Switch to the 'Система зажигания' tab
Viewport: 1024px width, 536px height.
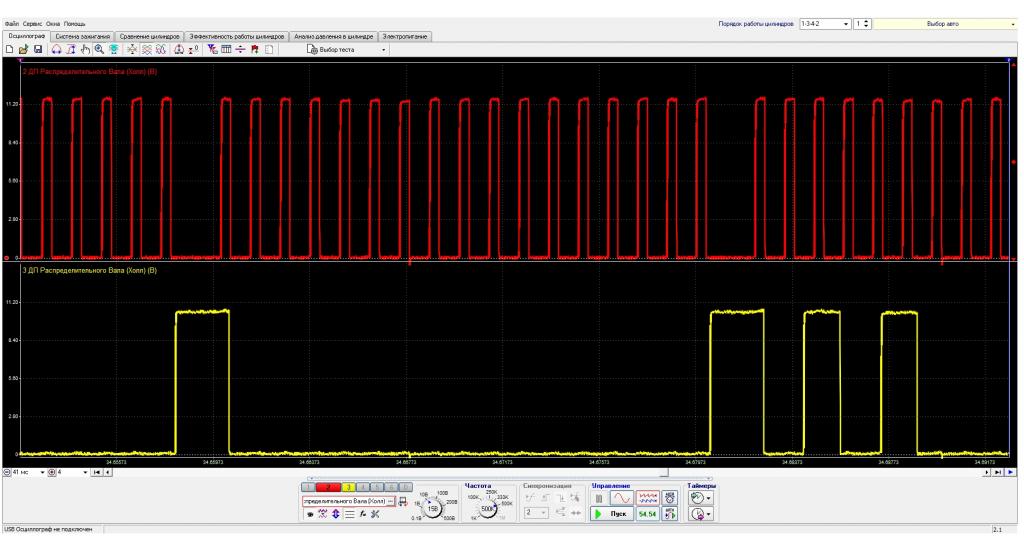pos(82,37)
